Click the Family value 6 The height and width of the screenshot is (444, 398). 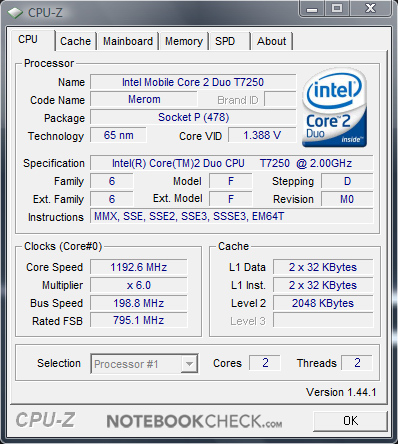112,181
